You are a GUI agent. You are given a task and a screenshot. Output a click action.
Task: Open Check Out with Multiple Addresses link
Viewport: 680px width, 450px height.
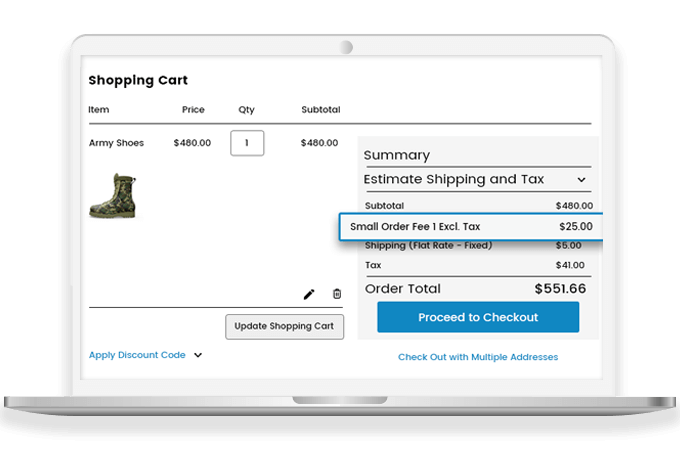[x=478, y=357]
